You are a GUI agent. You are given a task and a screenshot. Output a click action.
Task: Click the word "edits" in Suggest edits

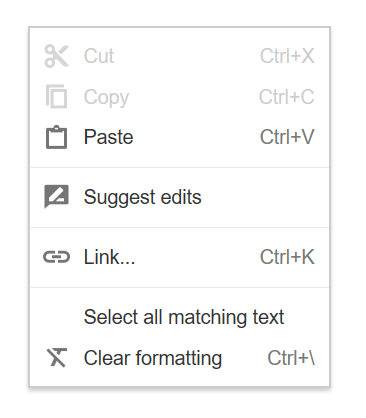[x=181, y=197]
